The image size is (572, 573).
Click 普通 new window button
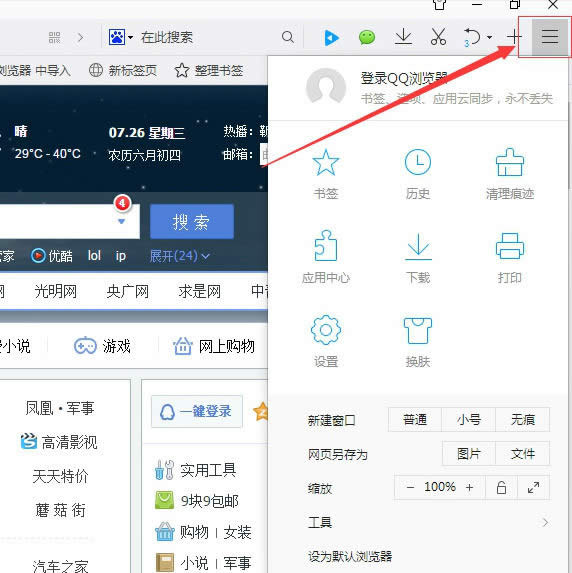[x=415, y=420]
